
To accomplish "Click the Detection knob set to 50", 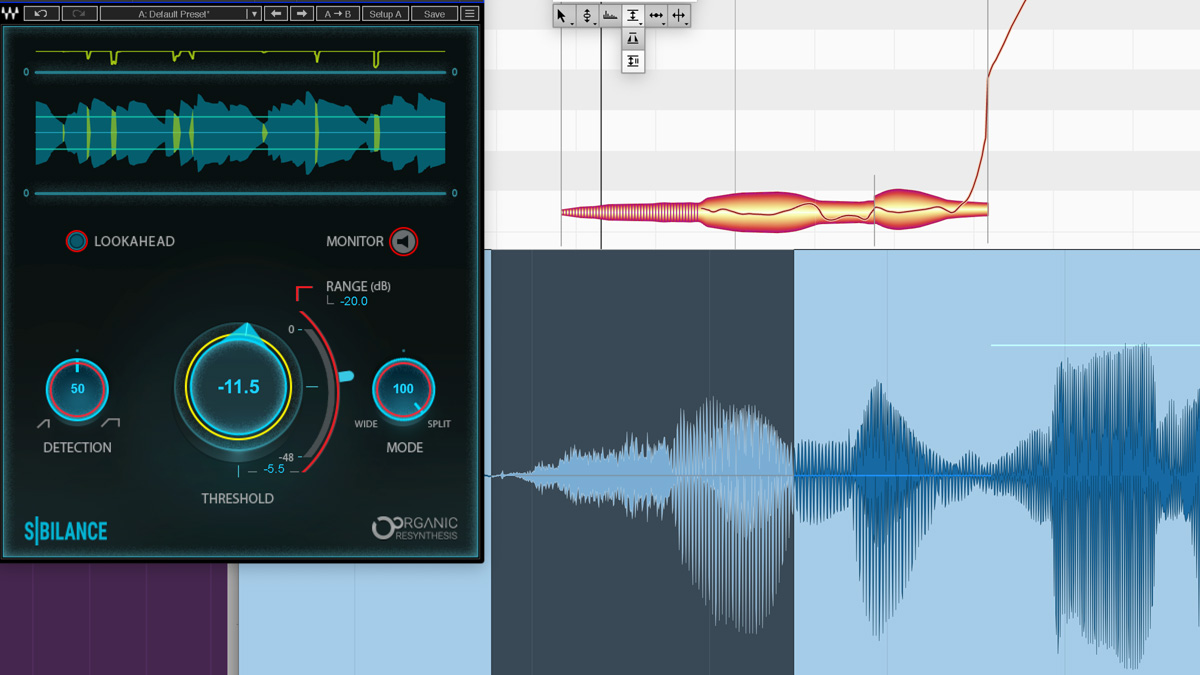I will (77, 389).
